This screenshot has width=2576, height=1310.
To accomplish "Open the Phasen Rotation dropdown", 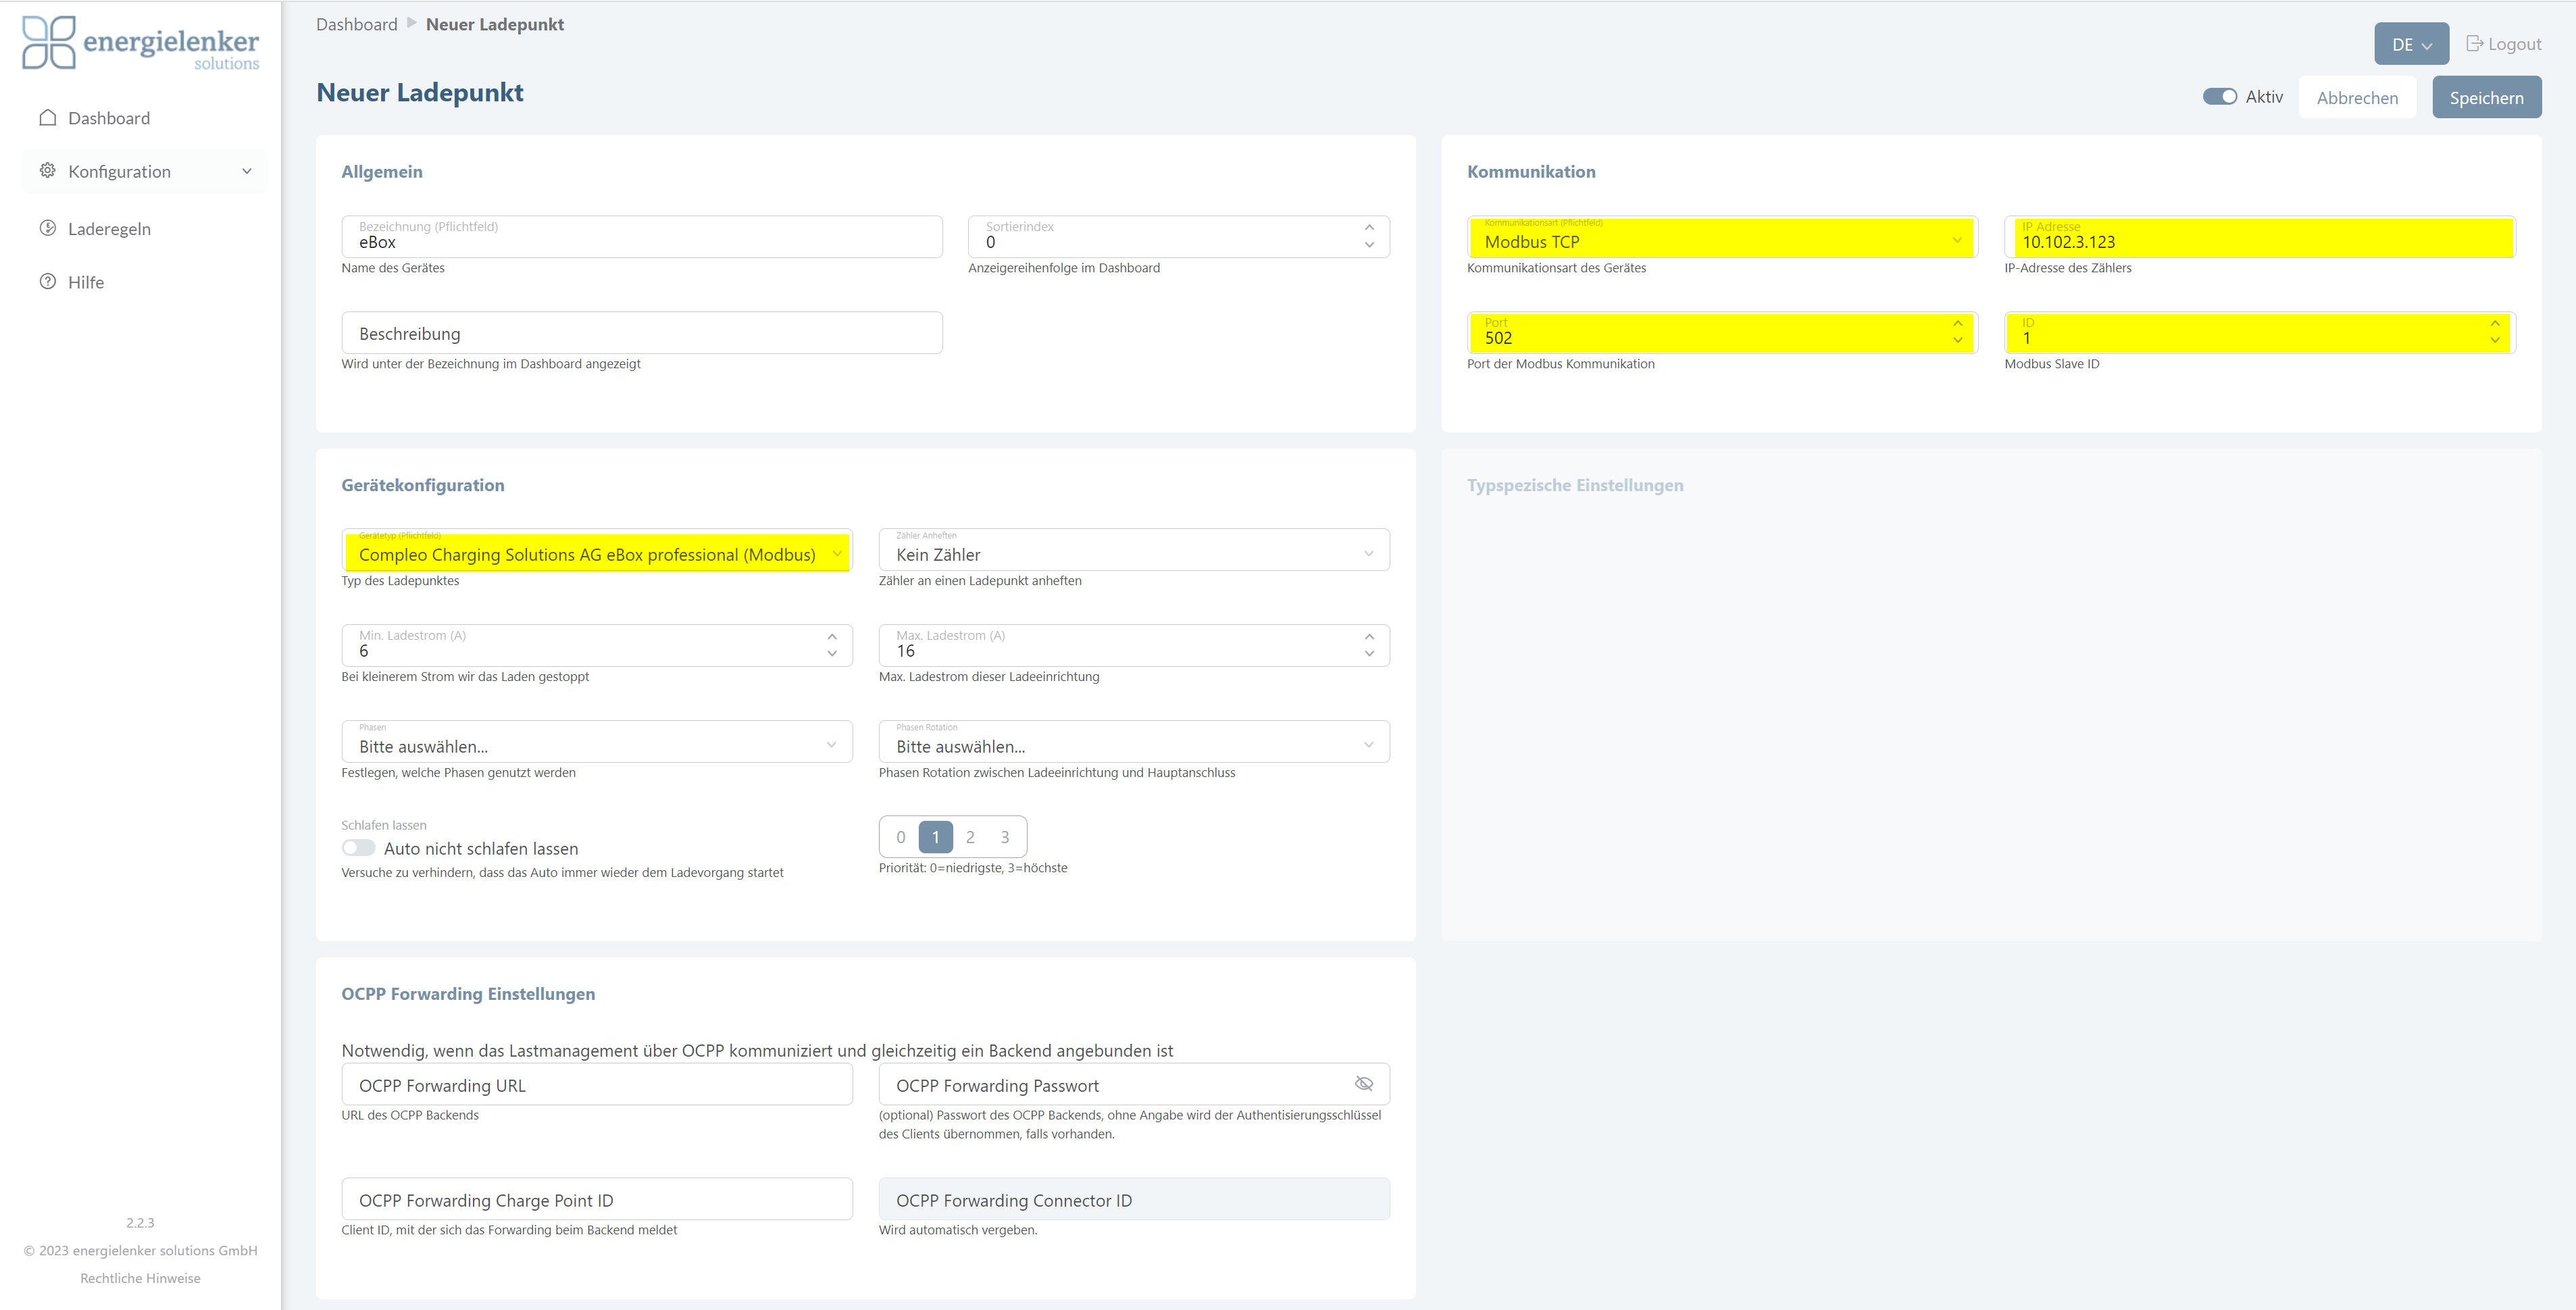I will [1133, 746].
